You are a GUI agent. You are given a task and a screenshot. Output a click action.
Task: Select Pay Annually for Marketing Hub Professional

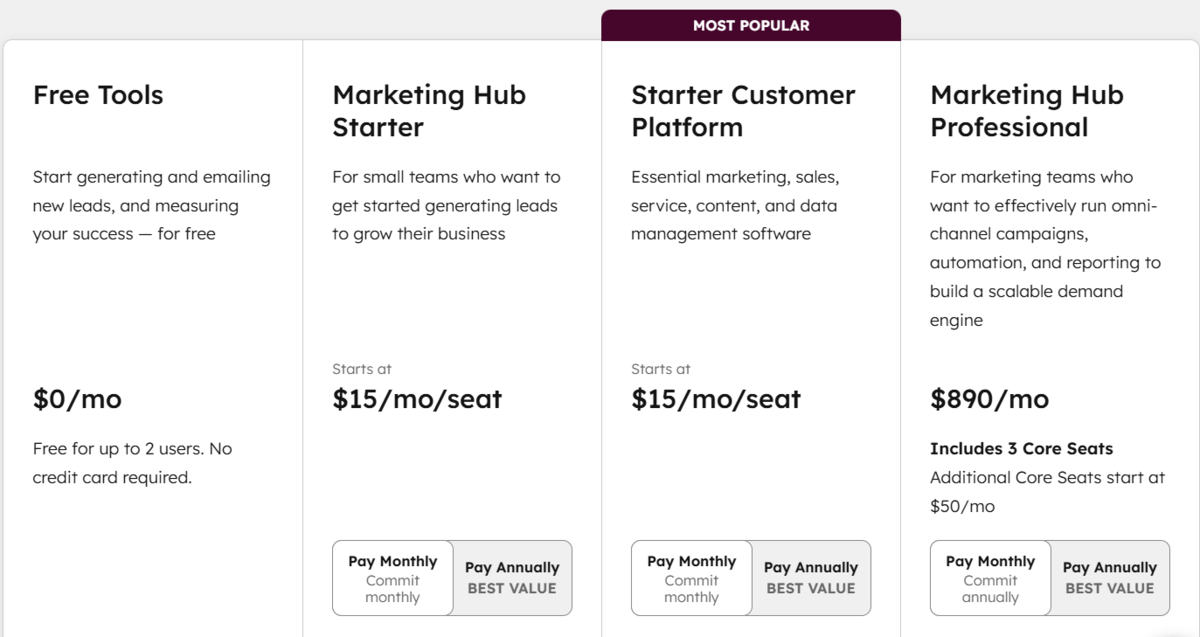(1110, 577)
